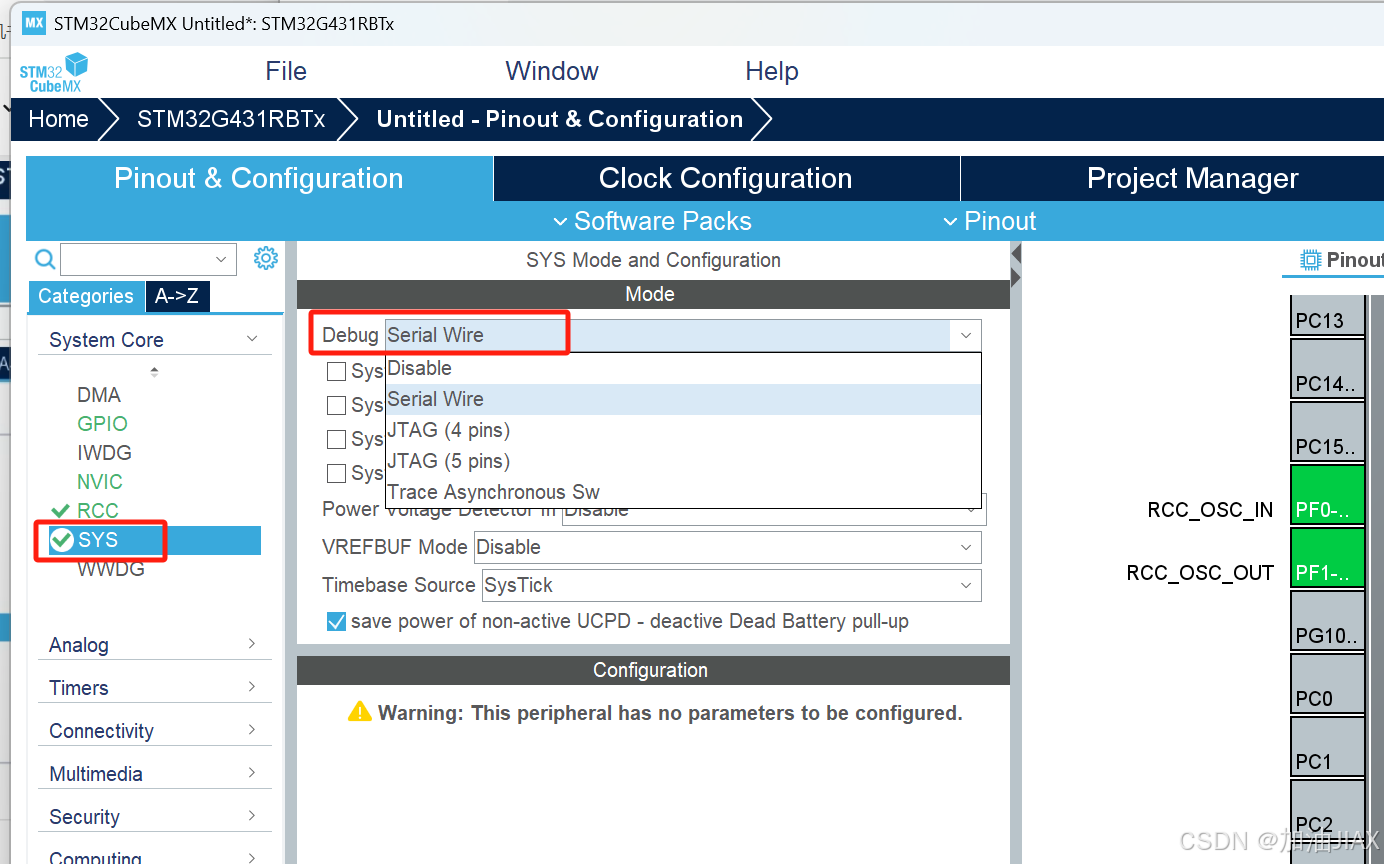Go to the Home breadcrumb

point(58,119)
